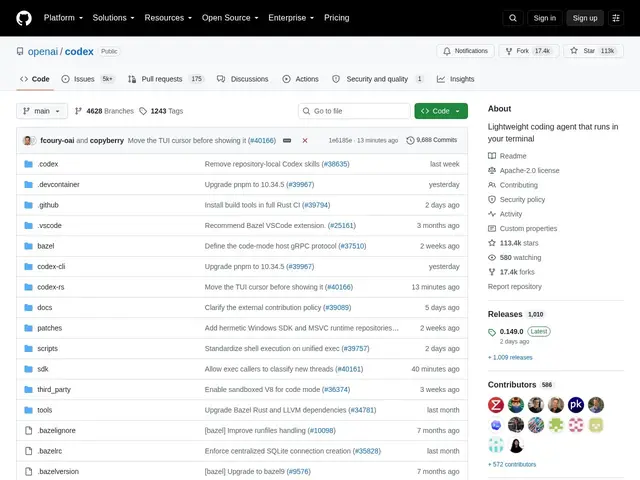Click the release tag icon for 0.149.0

click(x=492, y=332)
